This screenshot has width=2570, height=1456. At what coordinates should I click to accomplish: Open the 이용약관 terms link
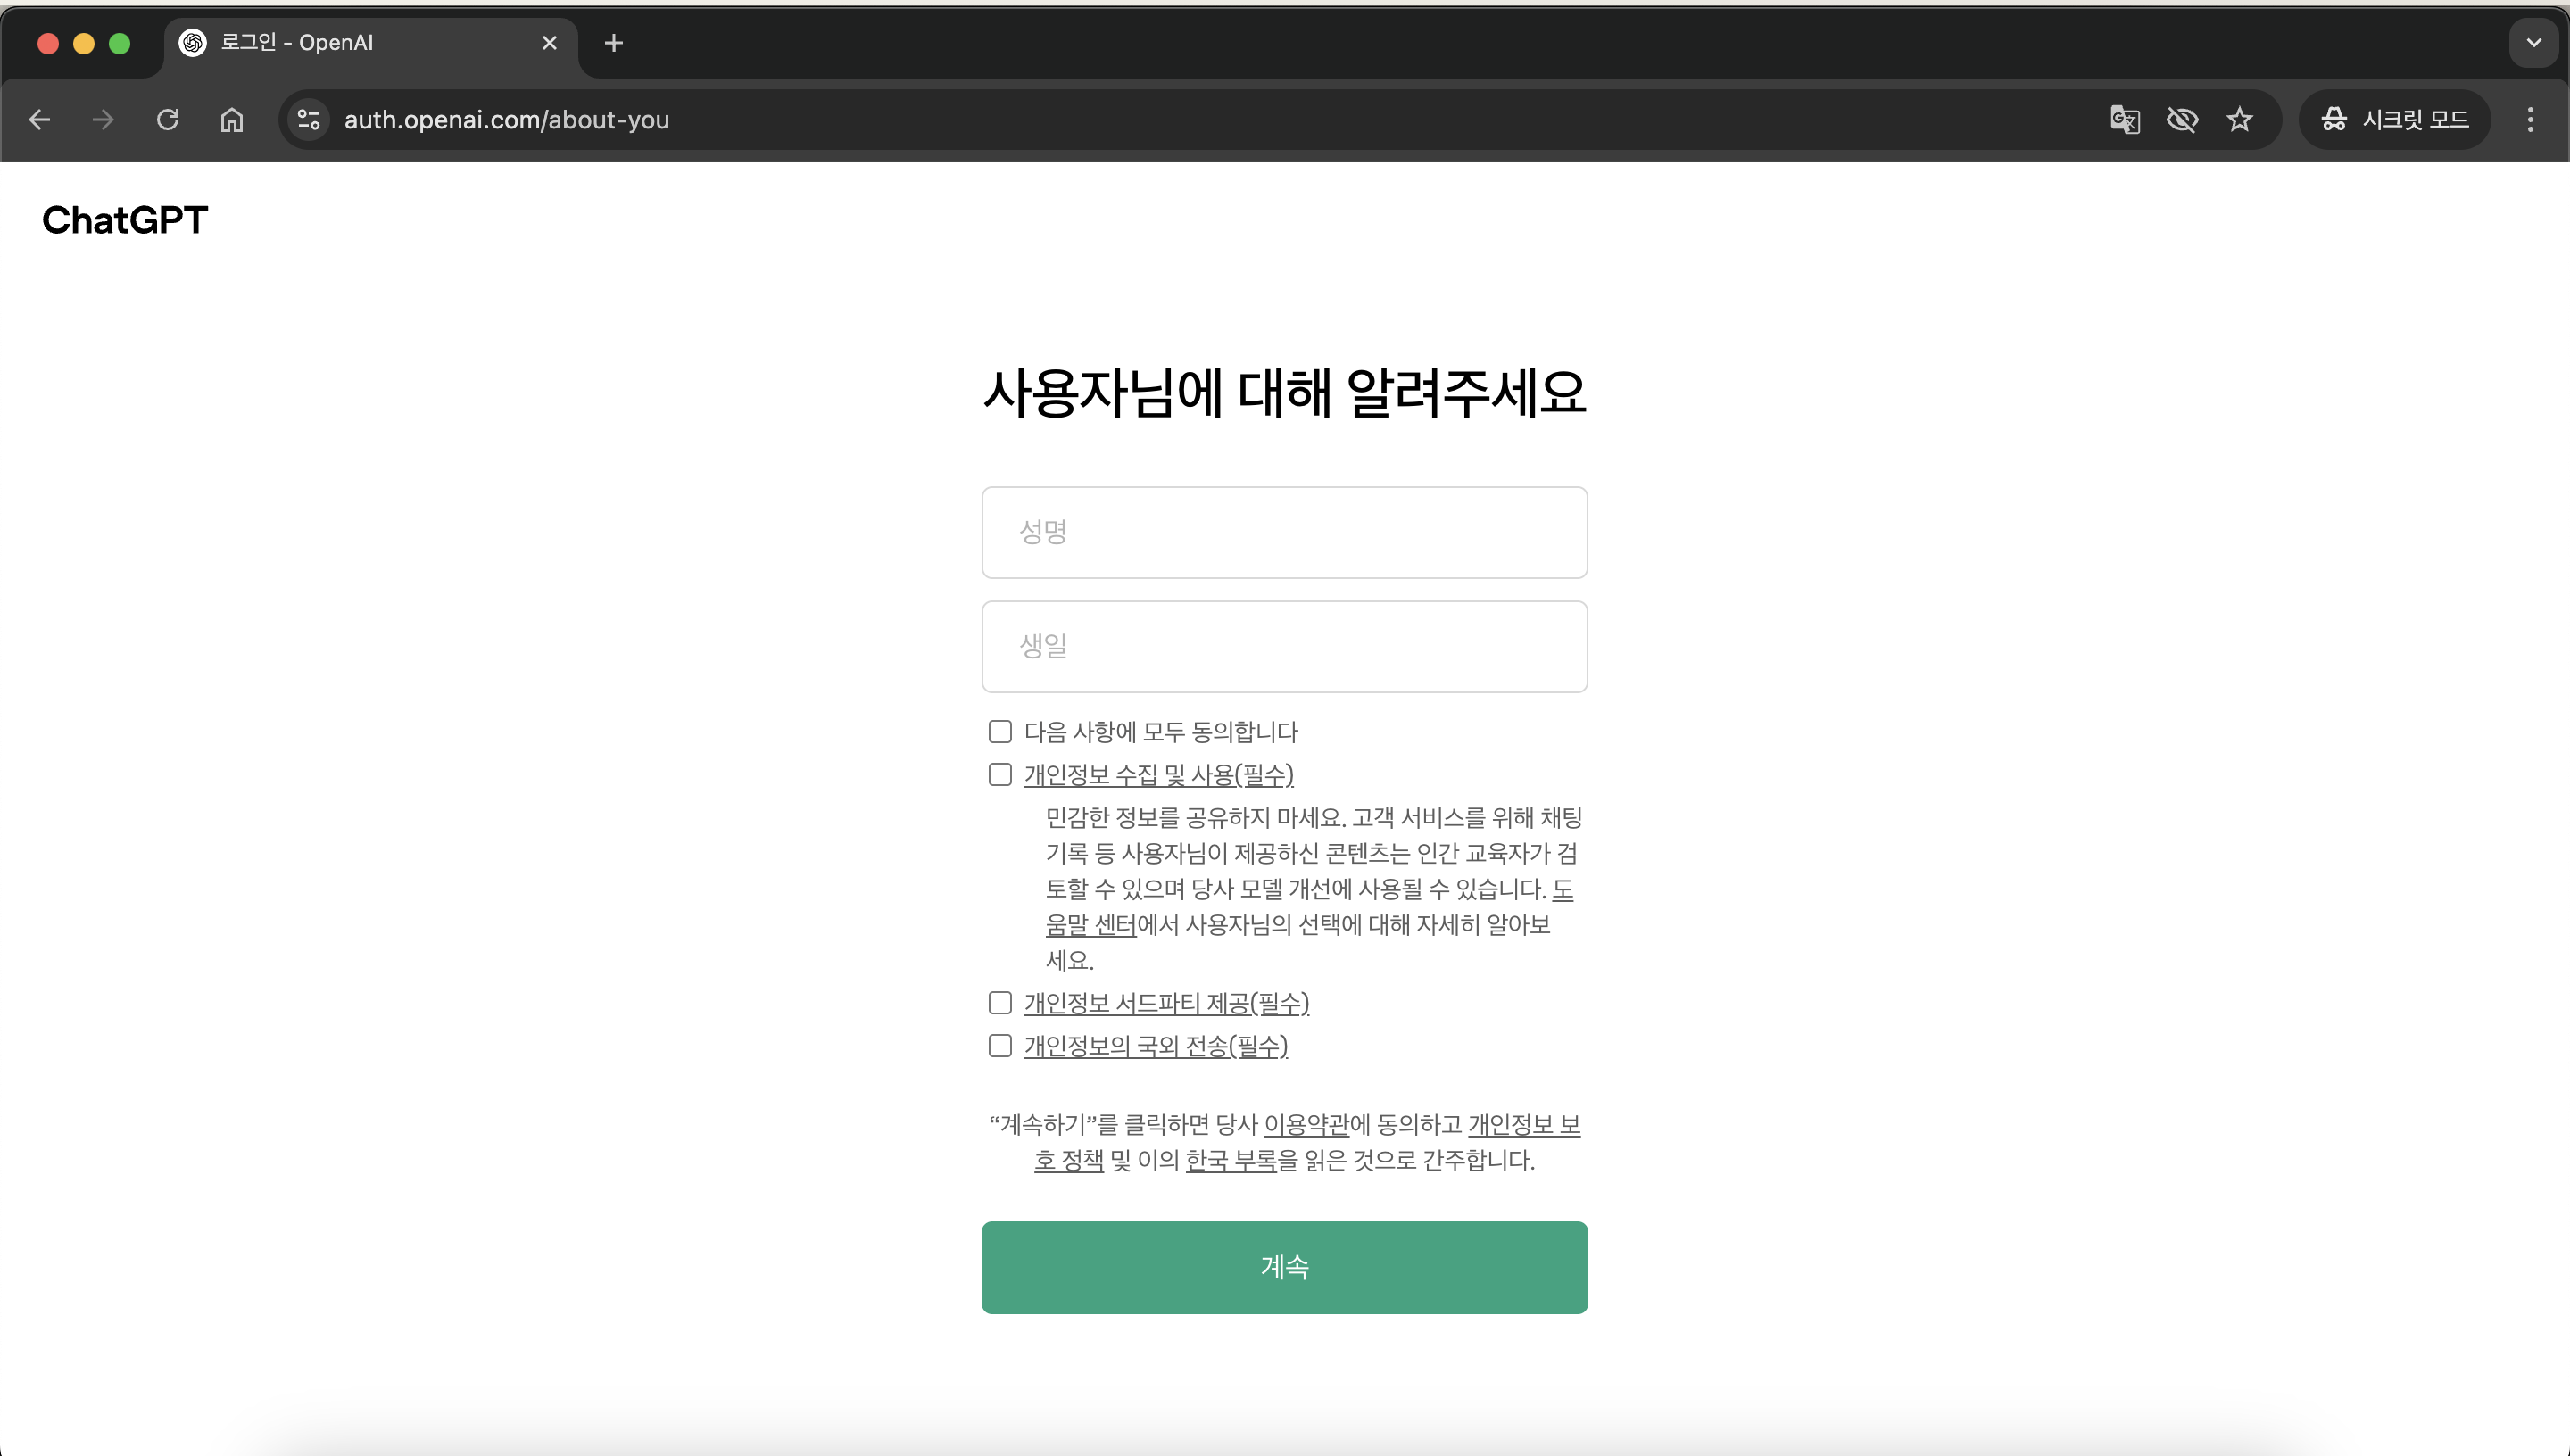[1306, 1125]
